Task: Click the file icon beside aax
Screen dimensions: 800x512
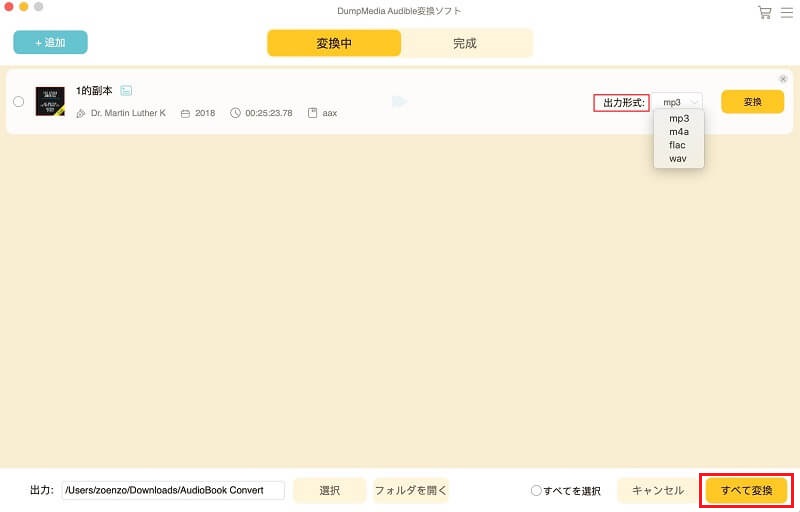Action: point(312,113)
